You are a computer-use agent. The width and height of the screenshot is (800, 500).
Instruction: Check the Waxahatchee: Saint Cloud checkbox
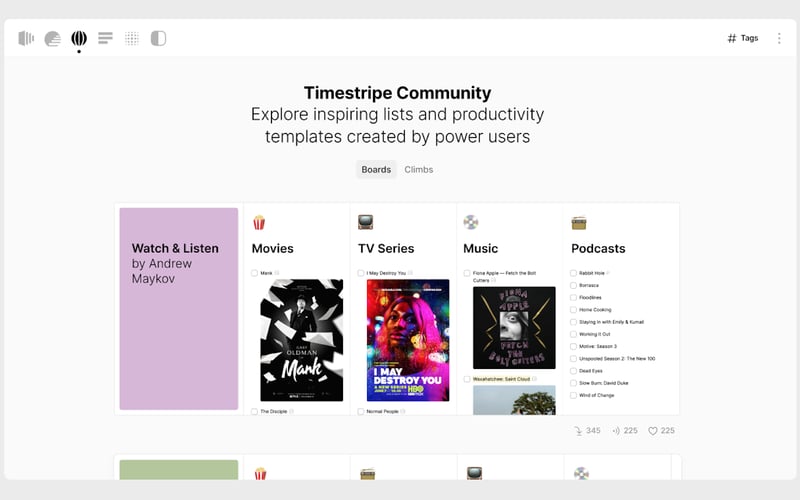(467, 379)
